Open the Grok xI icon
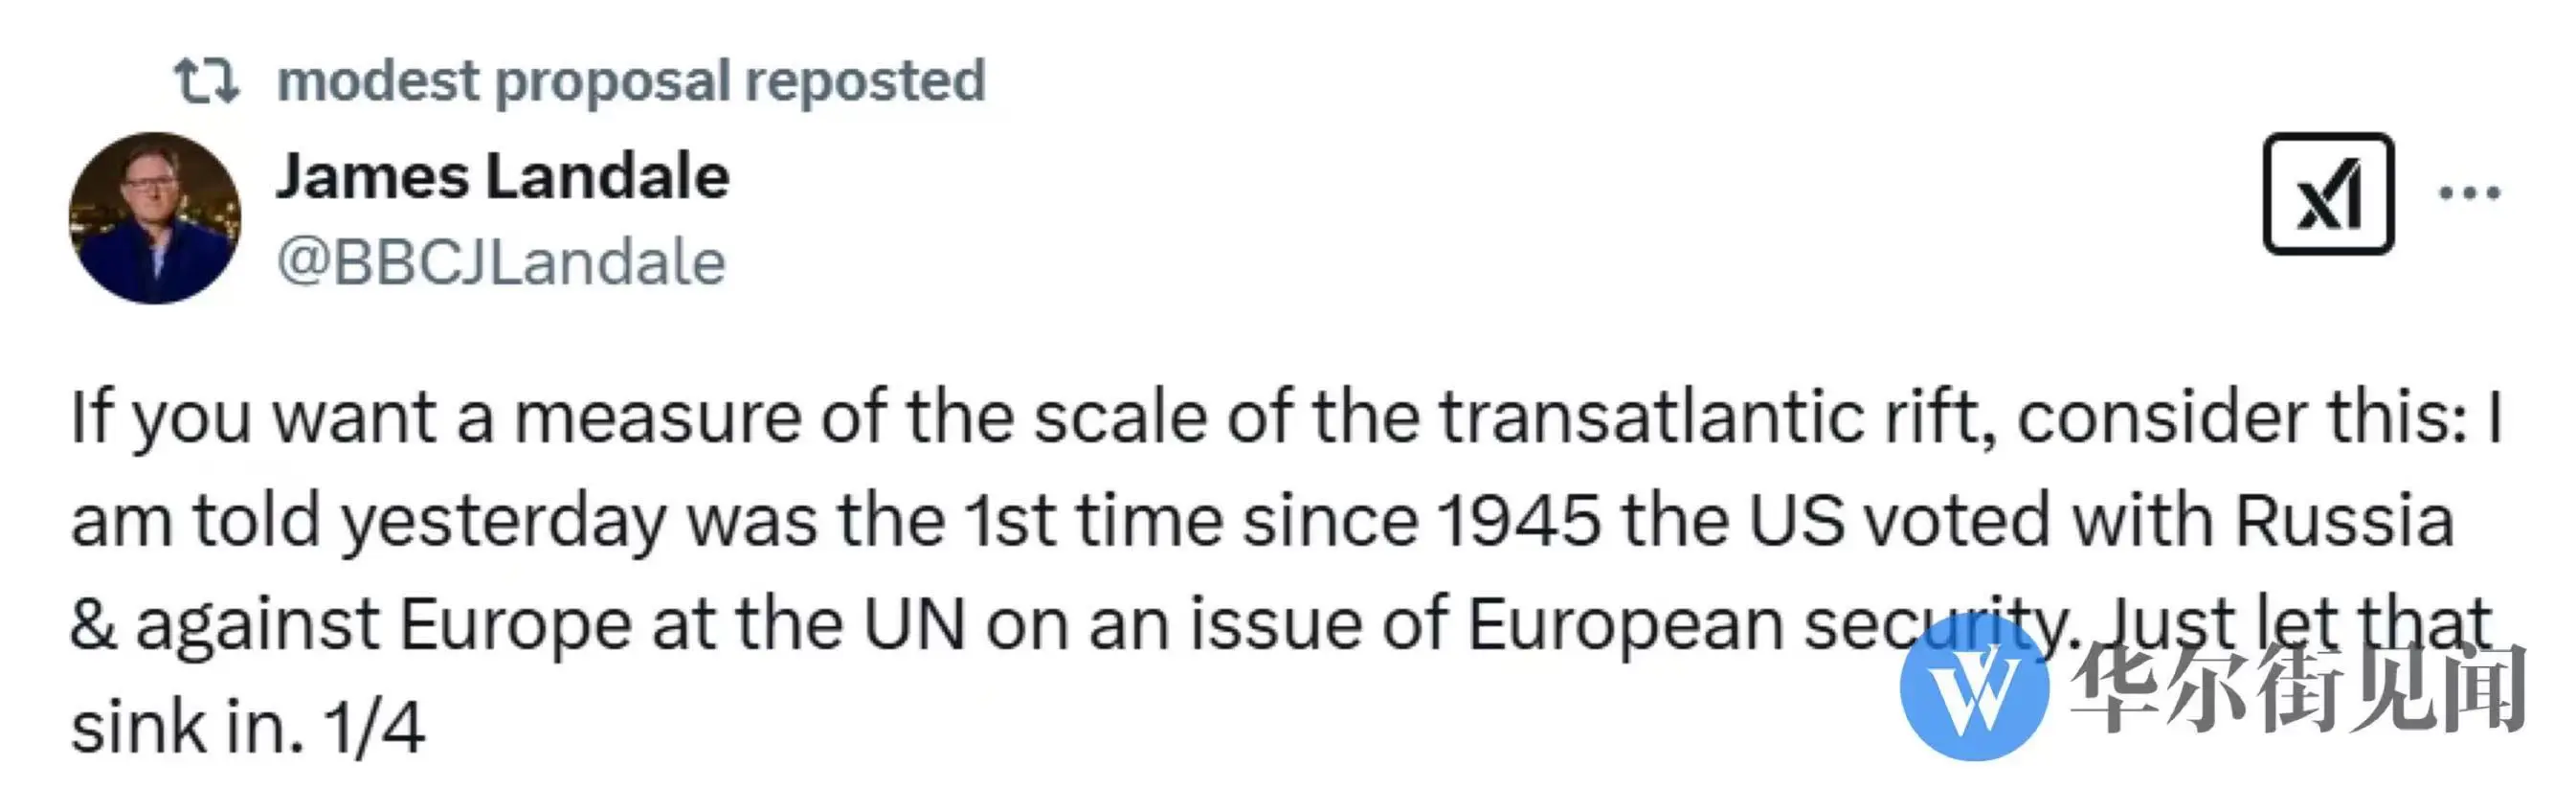This screenshot has height=810, width=2576. 2328,194
